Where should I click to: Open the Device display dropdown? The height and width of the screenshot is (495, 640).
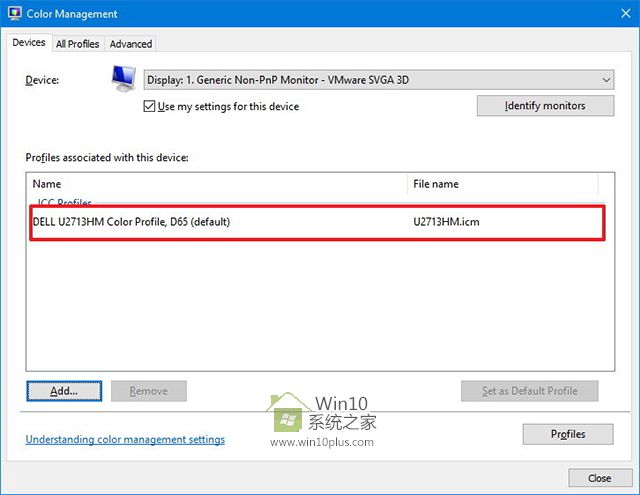(x=378, y=80)
